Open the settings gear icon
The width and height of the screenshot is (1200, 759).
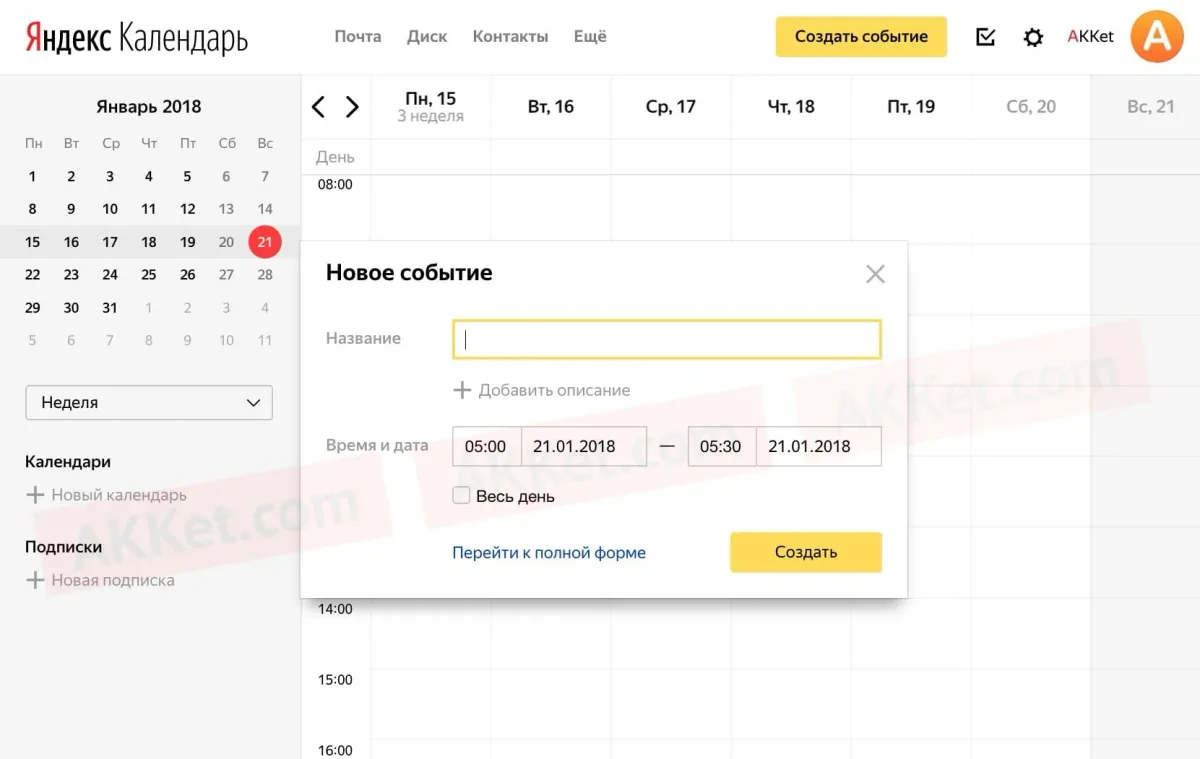[1033, 38]
